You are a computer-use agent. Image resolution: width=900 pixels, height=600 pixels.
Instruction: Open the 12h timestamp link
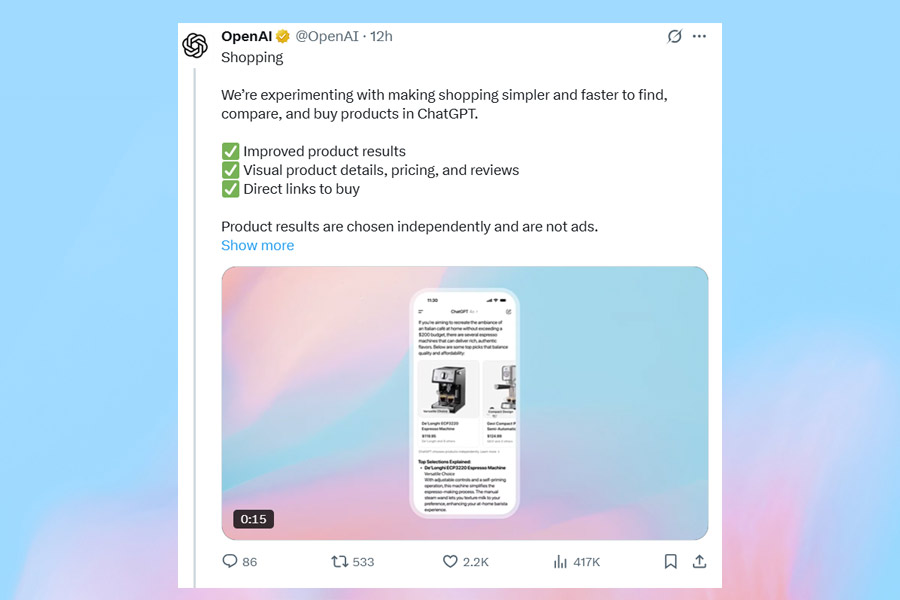tap(381, 36)
